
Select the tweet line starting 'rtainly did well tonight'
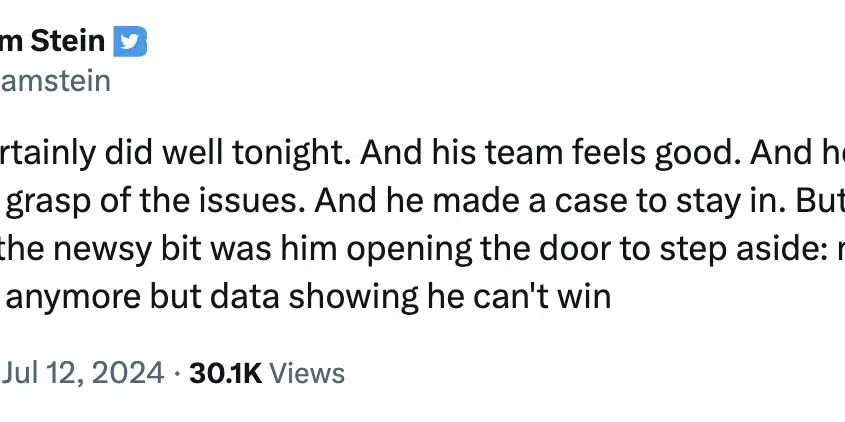click(x=422, y=153)
